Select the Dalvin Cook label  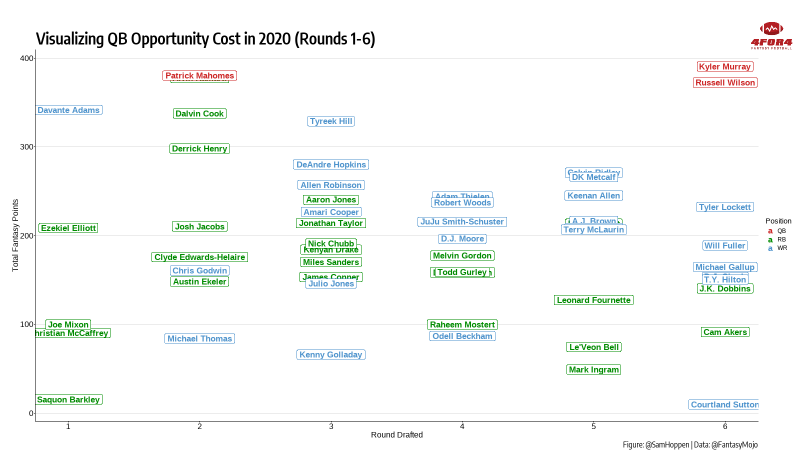200,114
